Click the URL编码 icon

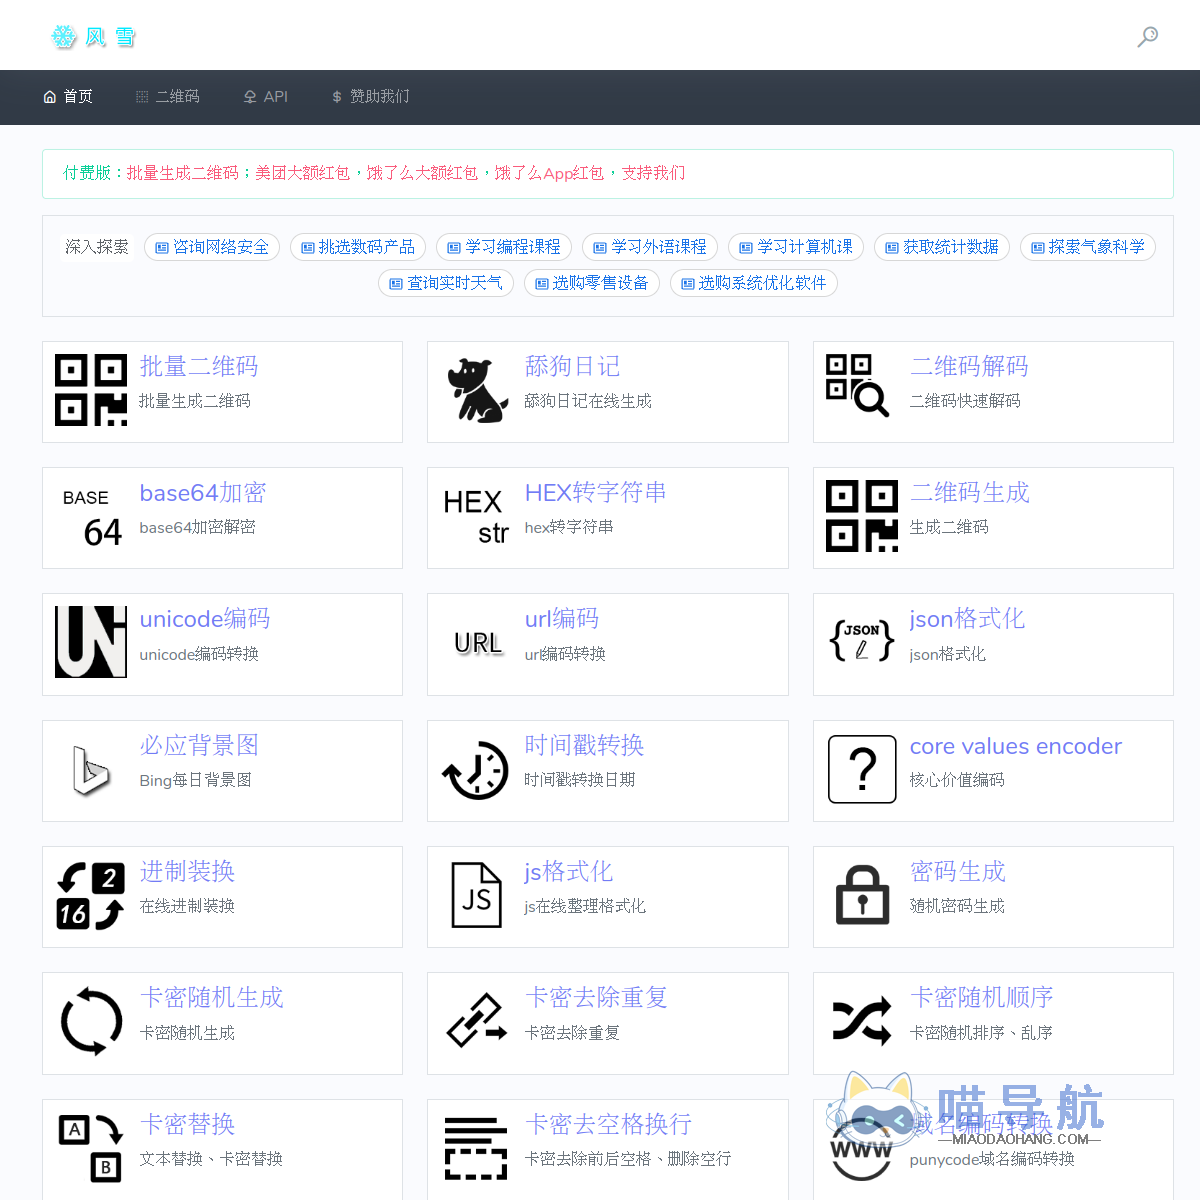[478, 643]
